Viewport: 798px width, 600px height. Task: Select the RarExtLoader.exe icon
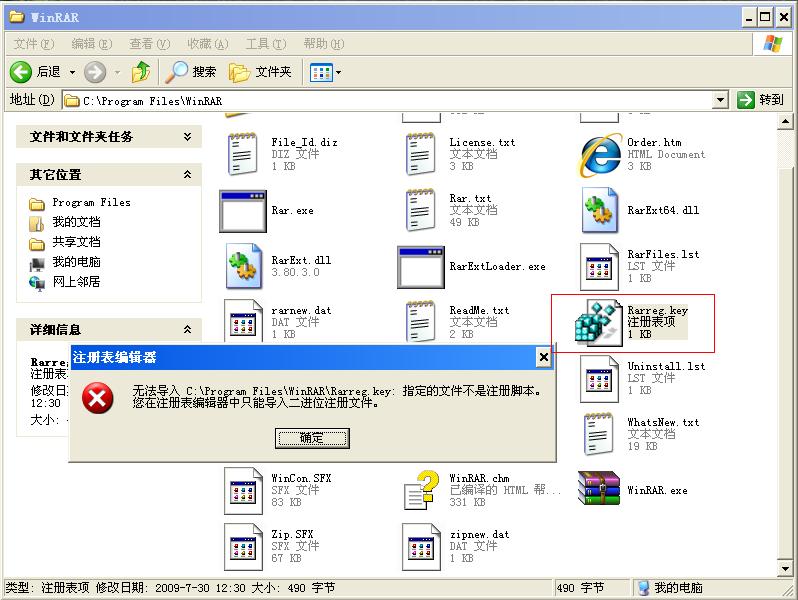tap(421, 267)
